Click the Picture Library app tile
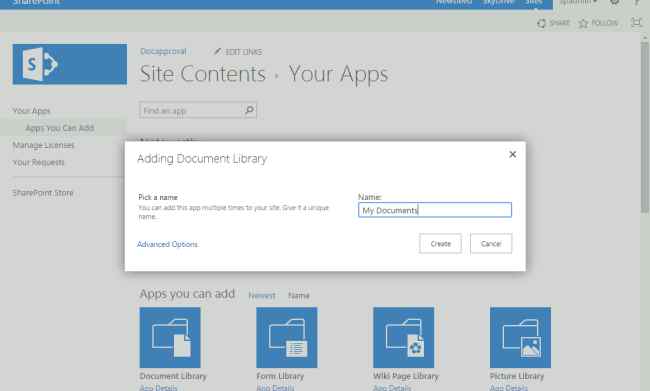Viewport: 650px width, 391px height. [x=521, y=338]
